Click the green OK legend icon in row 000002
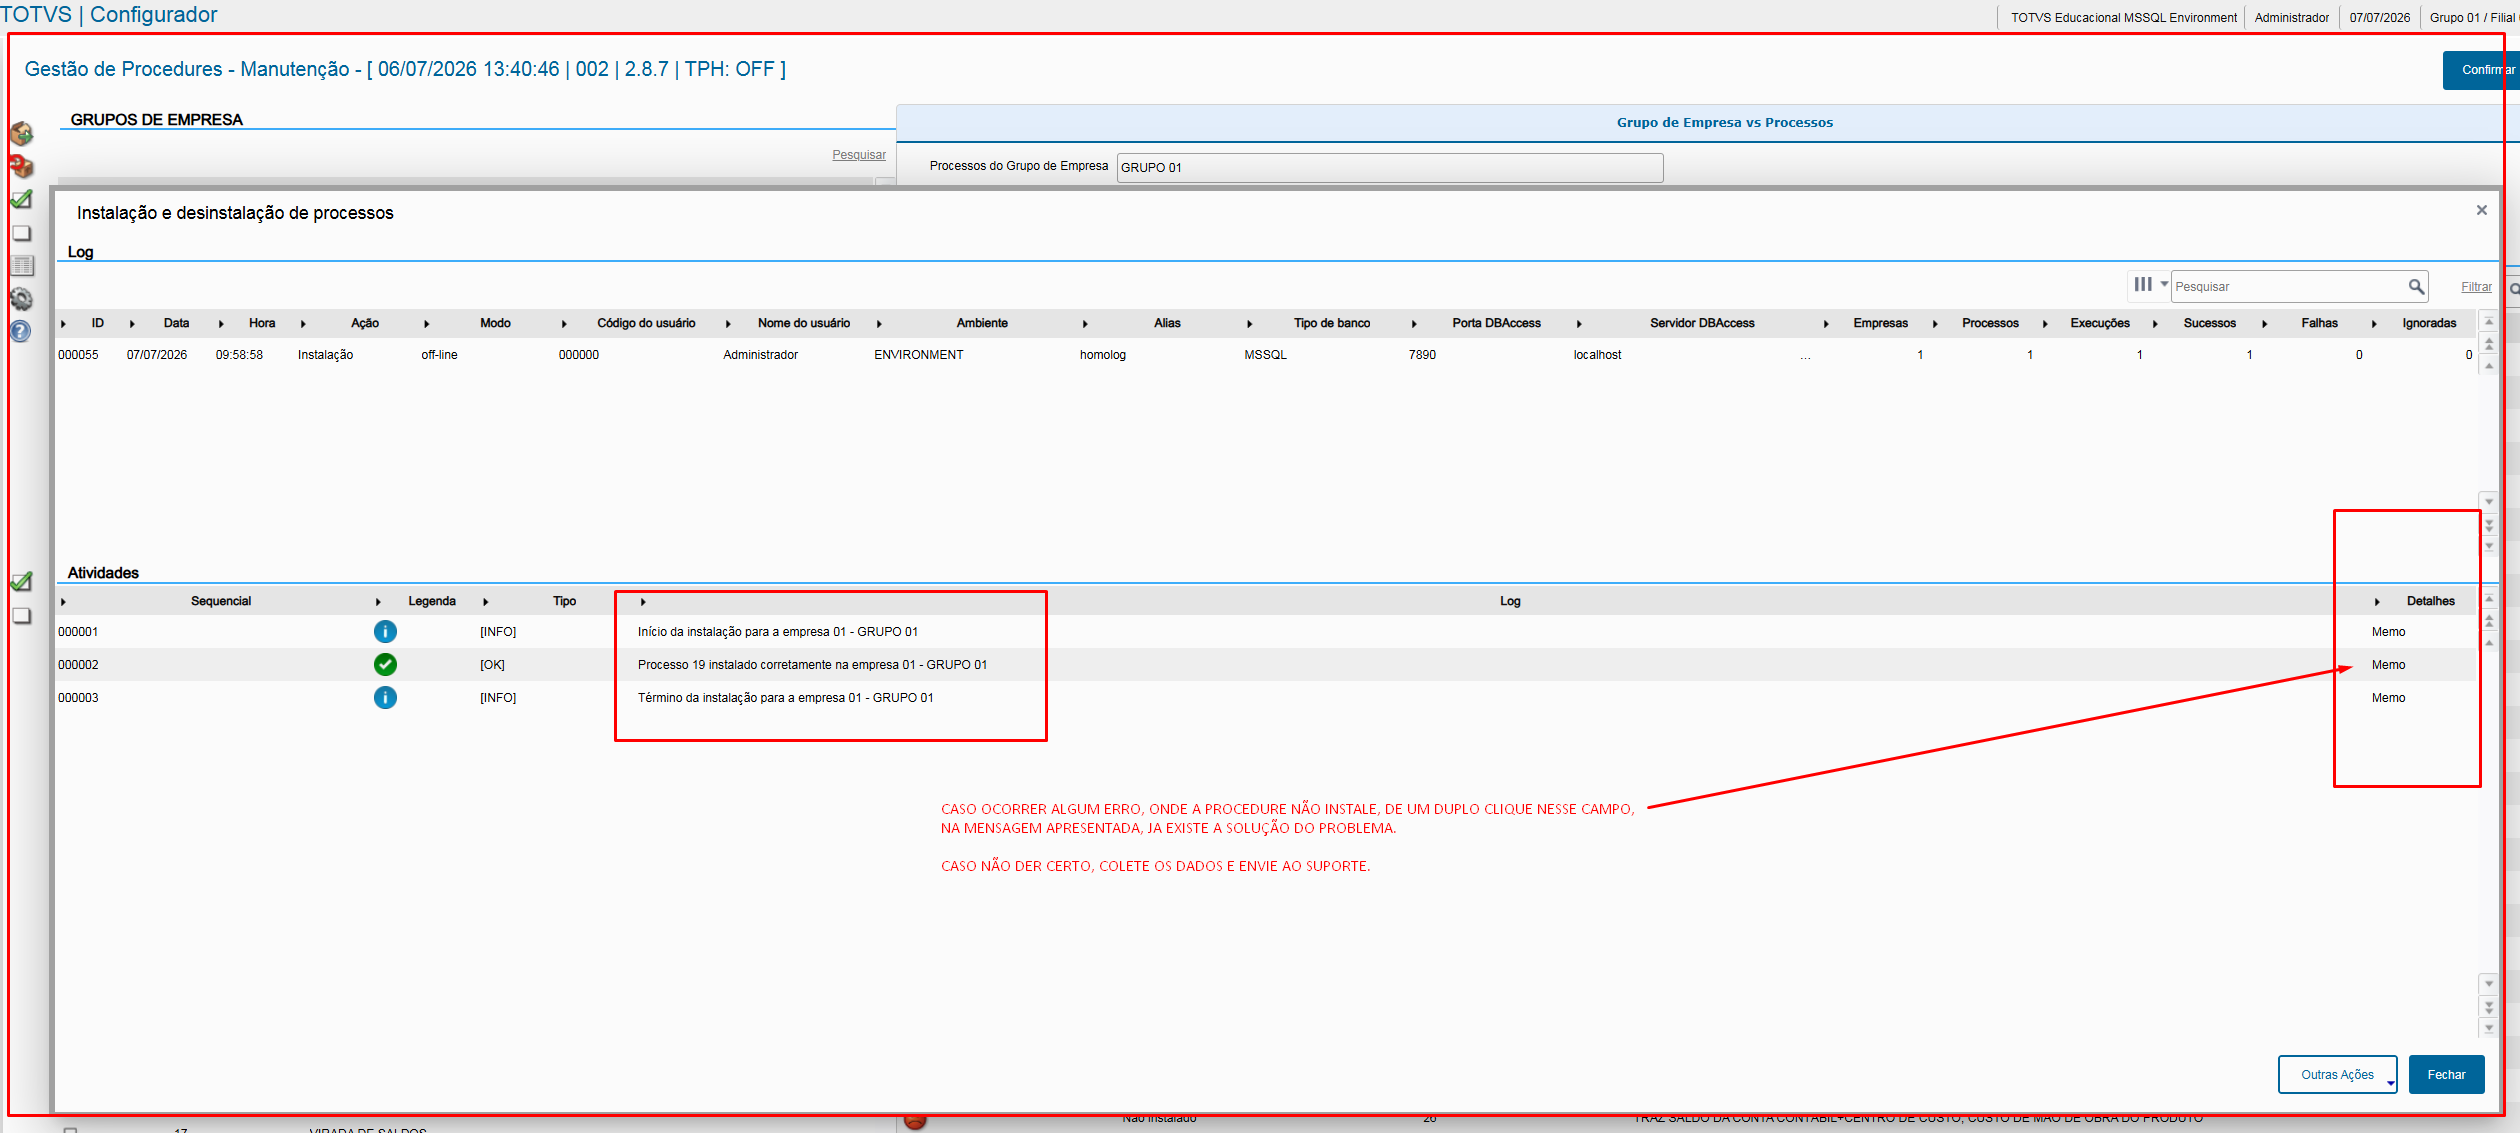 [x=385, y=665]
